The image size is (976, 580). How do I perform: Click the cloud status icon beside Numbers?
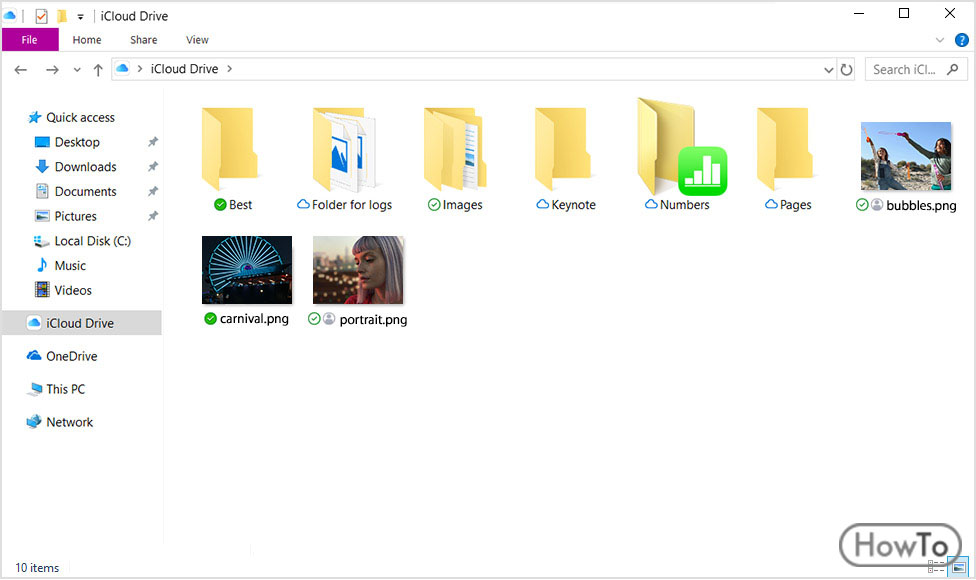pos(651,204)
